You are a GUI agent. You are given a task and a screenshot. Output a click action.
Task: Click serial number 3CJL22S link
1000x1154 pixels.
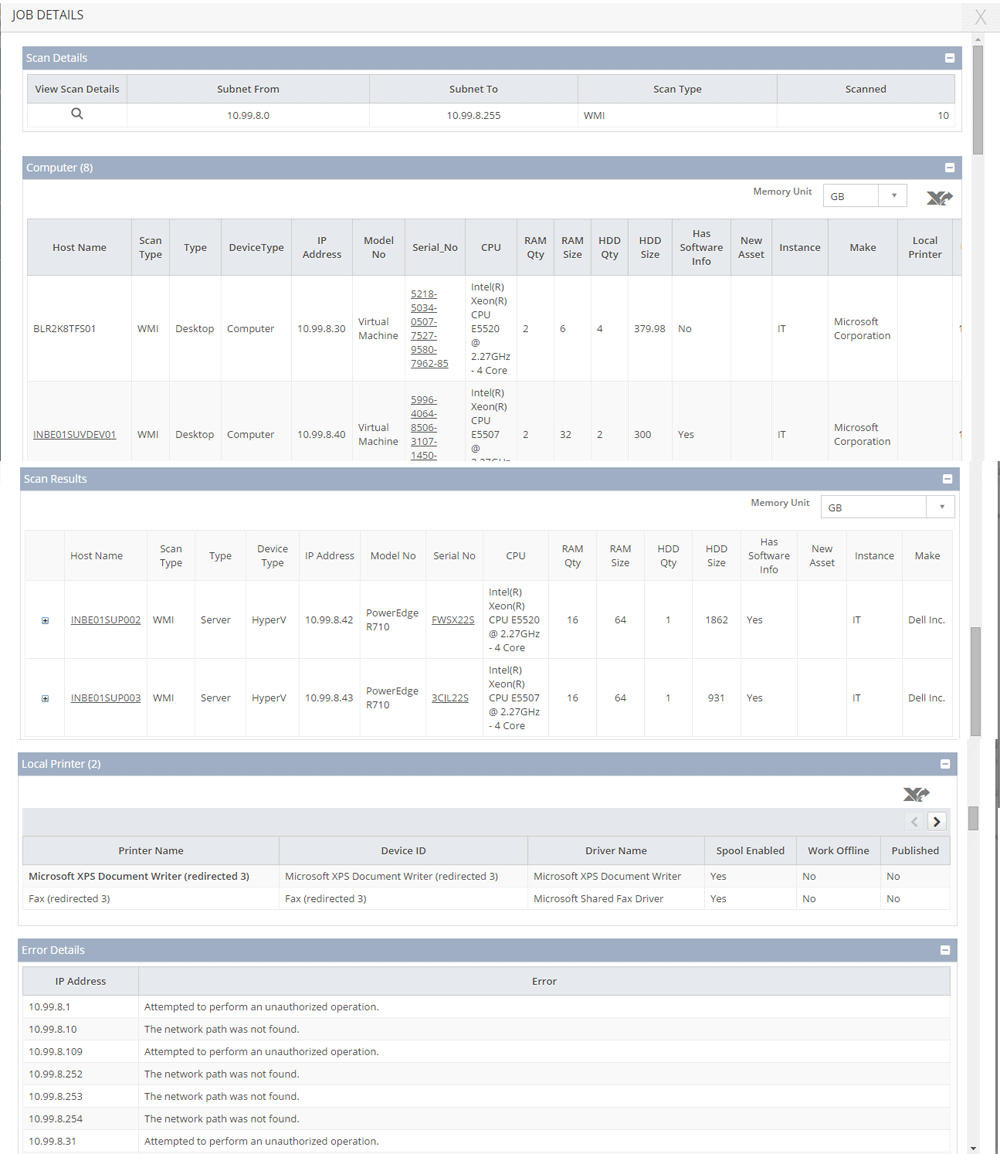click(x=450, y=698)
